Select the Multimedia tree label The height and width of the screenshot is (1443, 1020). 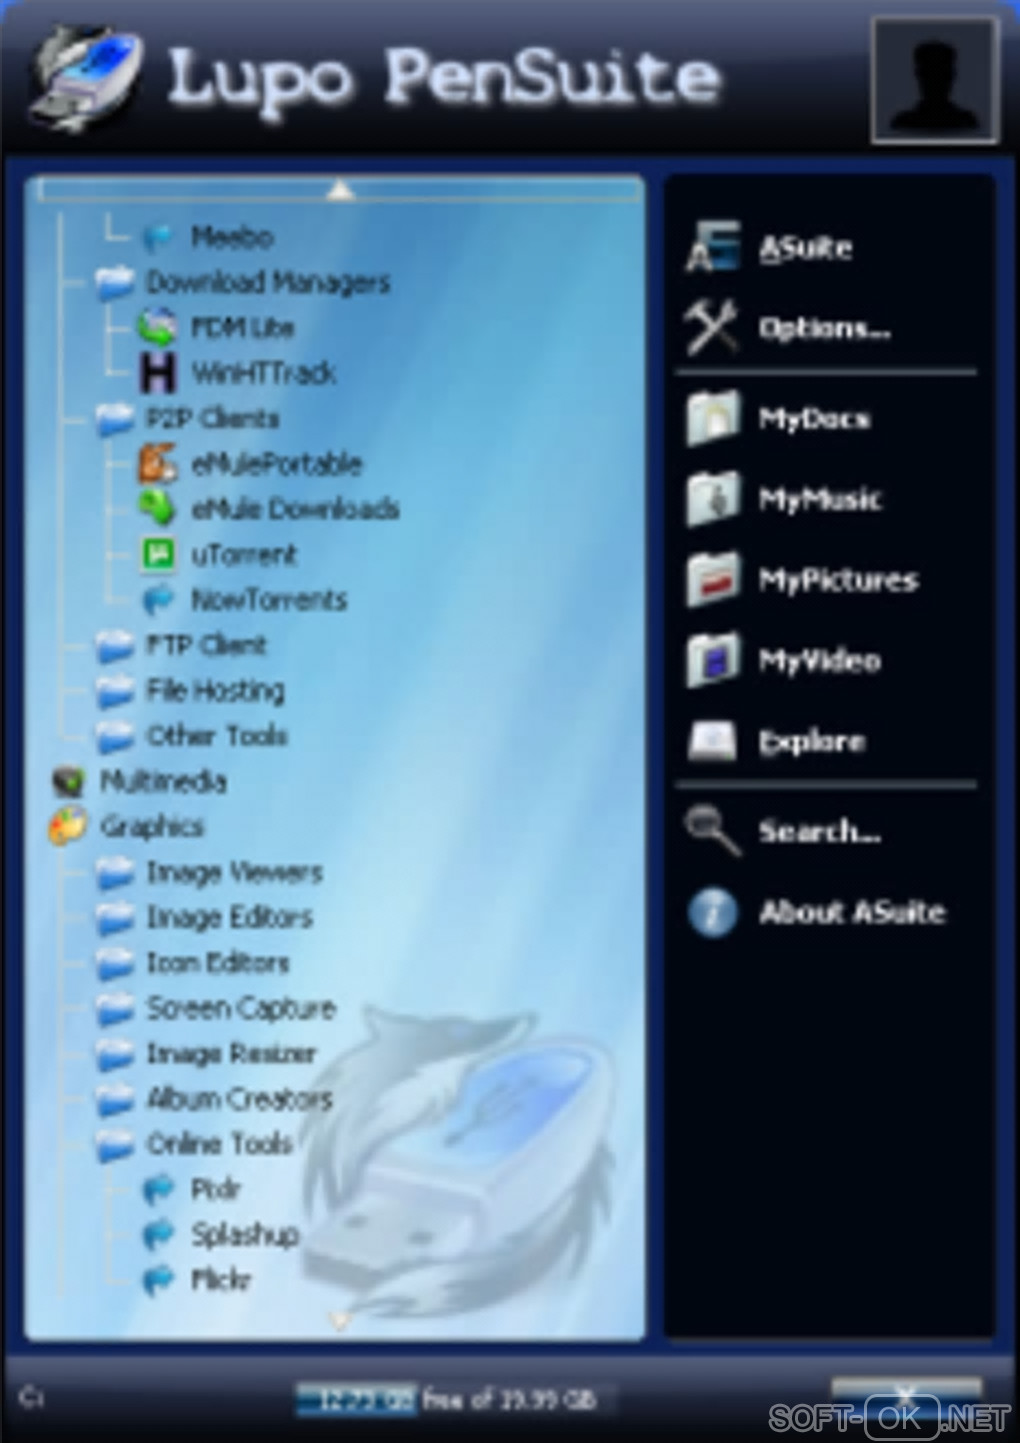(x=163, y=781)
